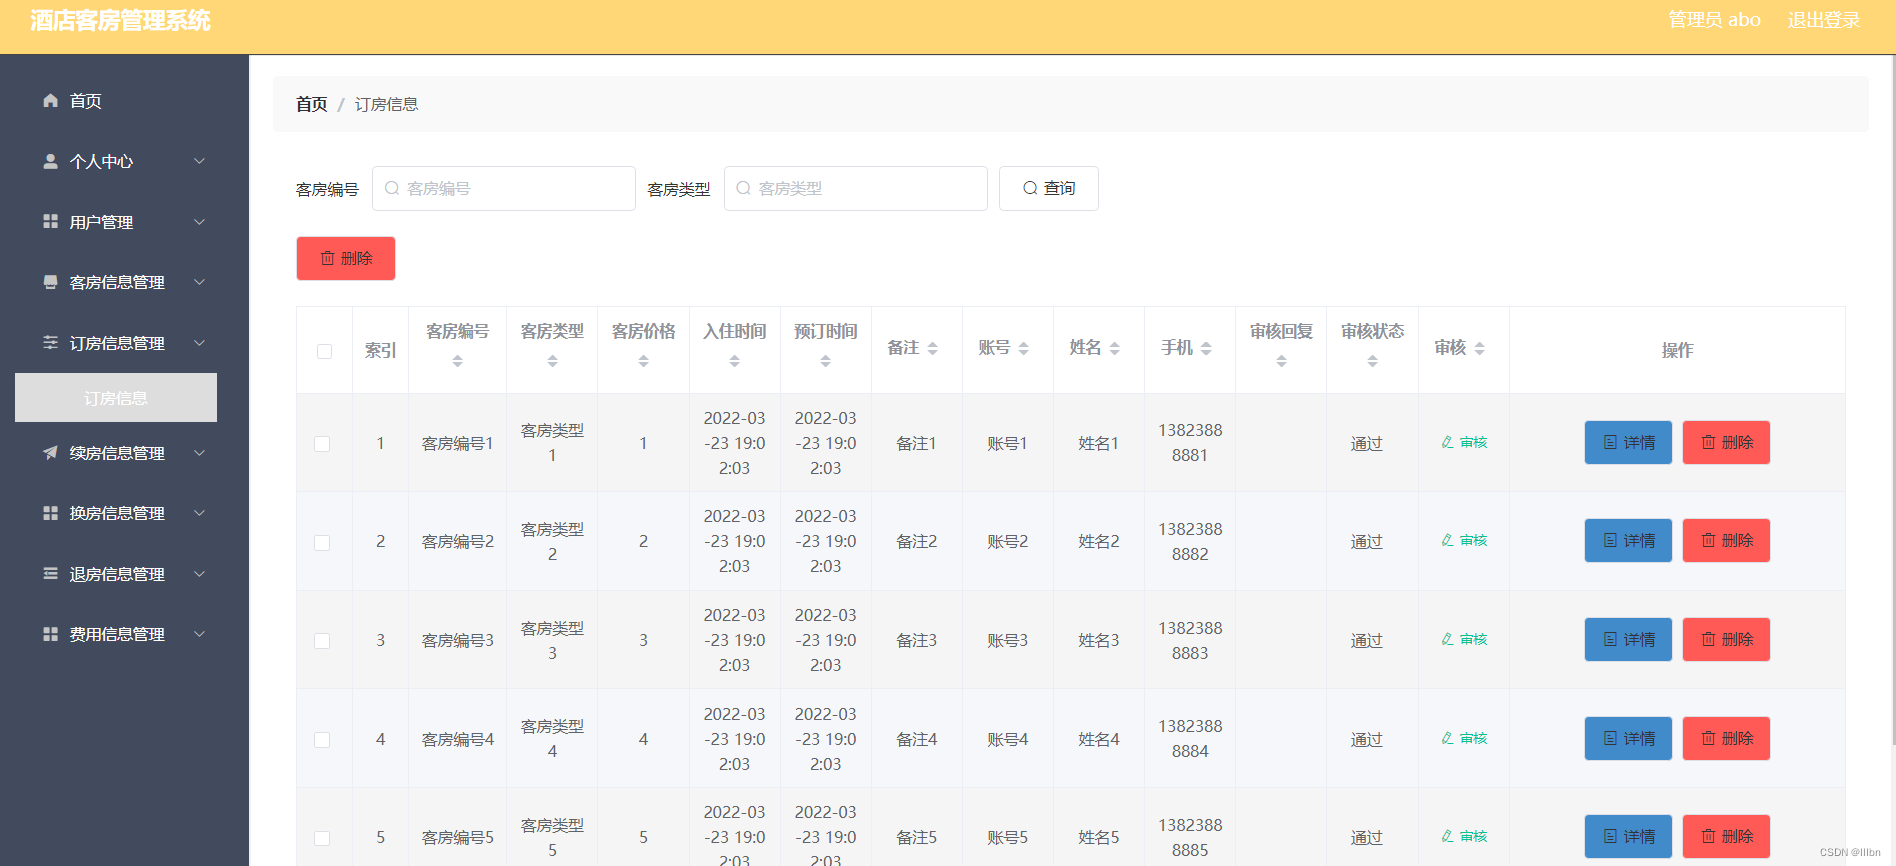1896x866 pixels.
Task: Click 管理员 abo user label
Action: (x=1714, y=20)
